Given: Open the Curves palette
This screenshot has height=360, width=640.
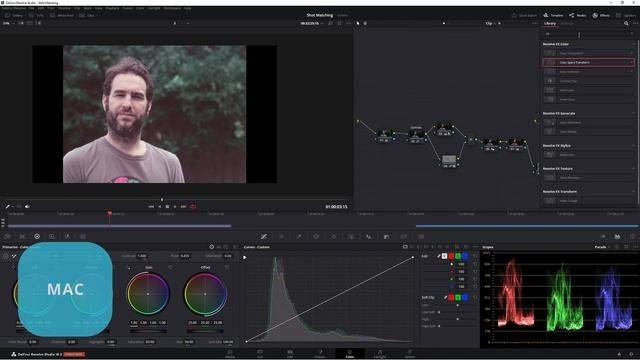Looking at the screenshot, I should coord(264,236).
